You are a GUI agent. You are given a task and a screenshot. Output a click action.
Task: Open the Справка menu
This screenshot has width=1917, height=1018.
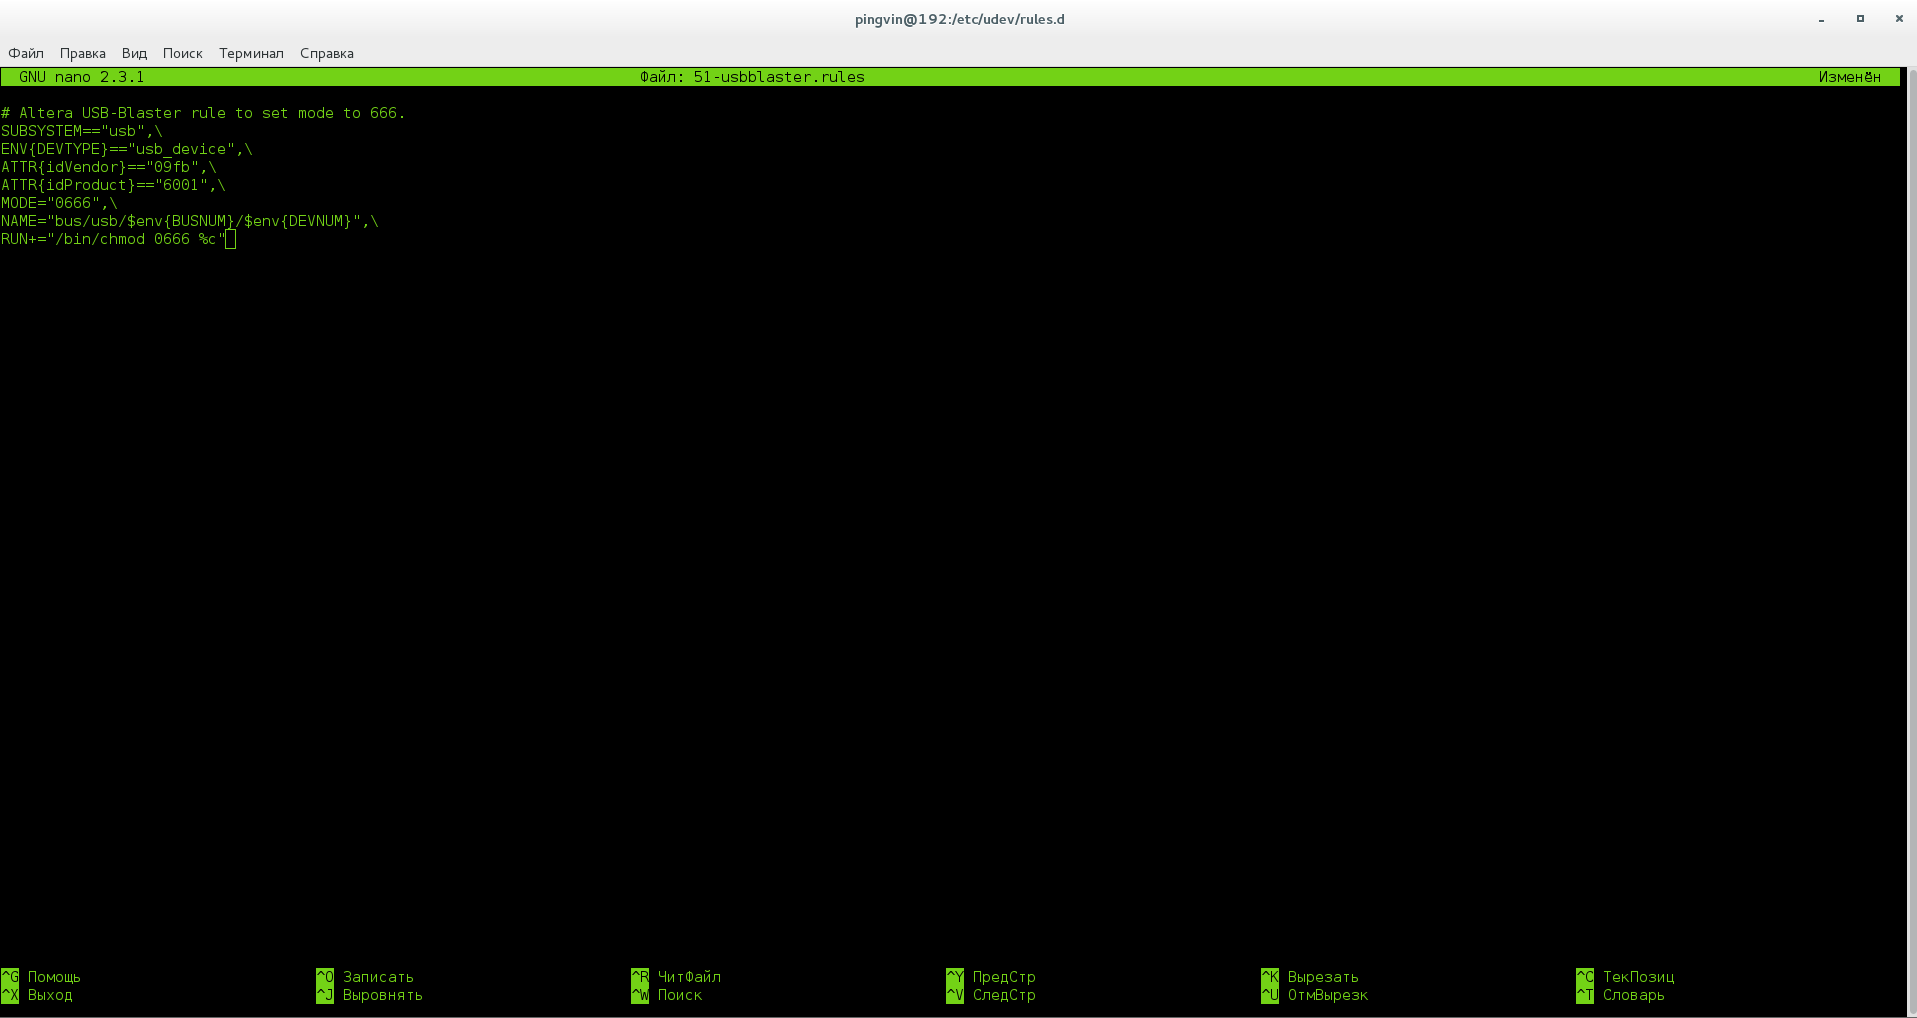(326, 53)
